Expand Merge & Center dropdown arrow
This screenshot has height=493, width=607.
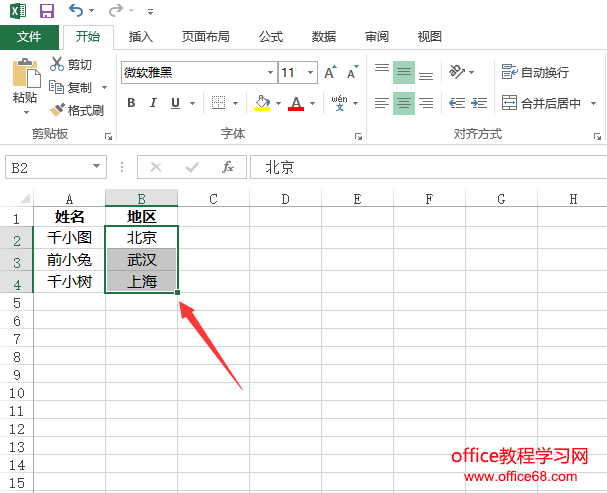593,103
